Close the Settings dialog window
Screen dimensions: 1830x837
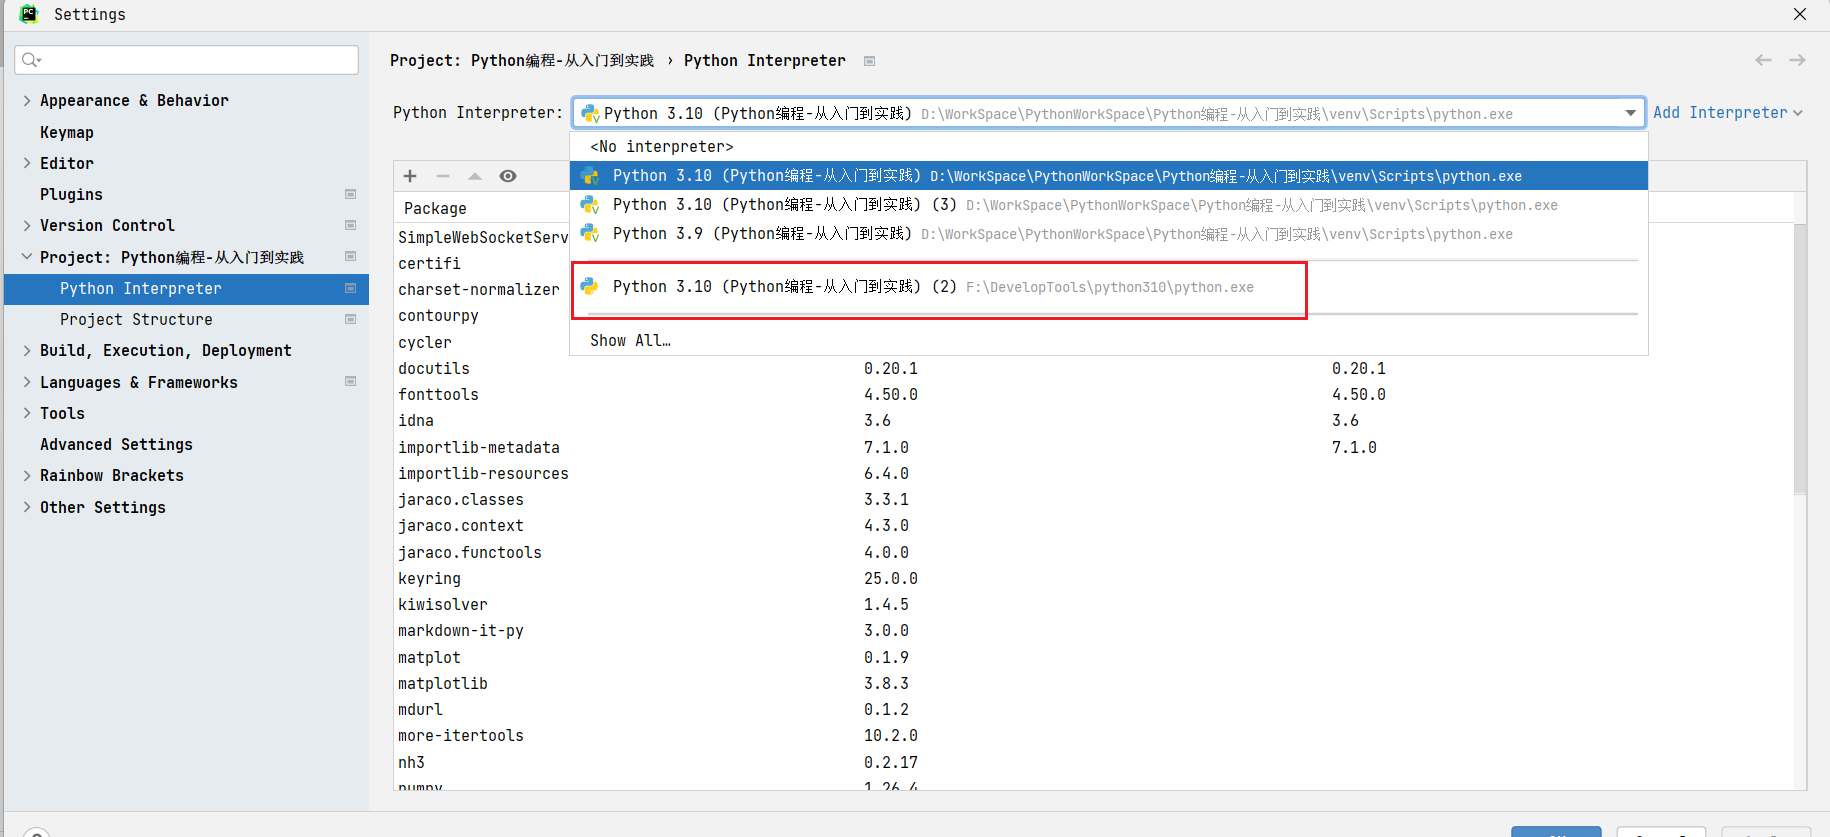[1800, 14]
